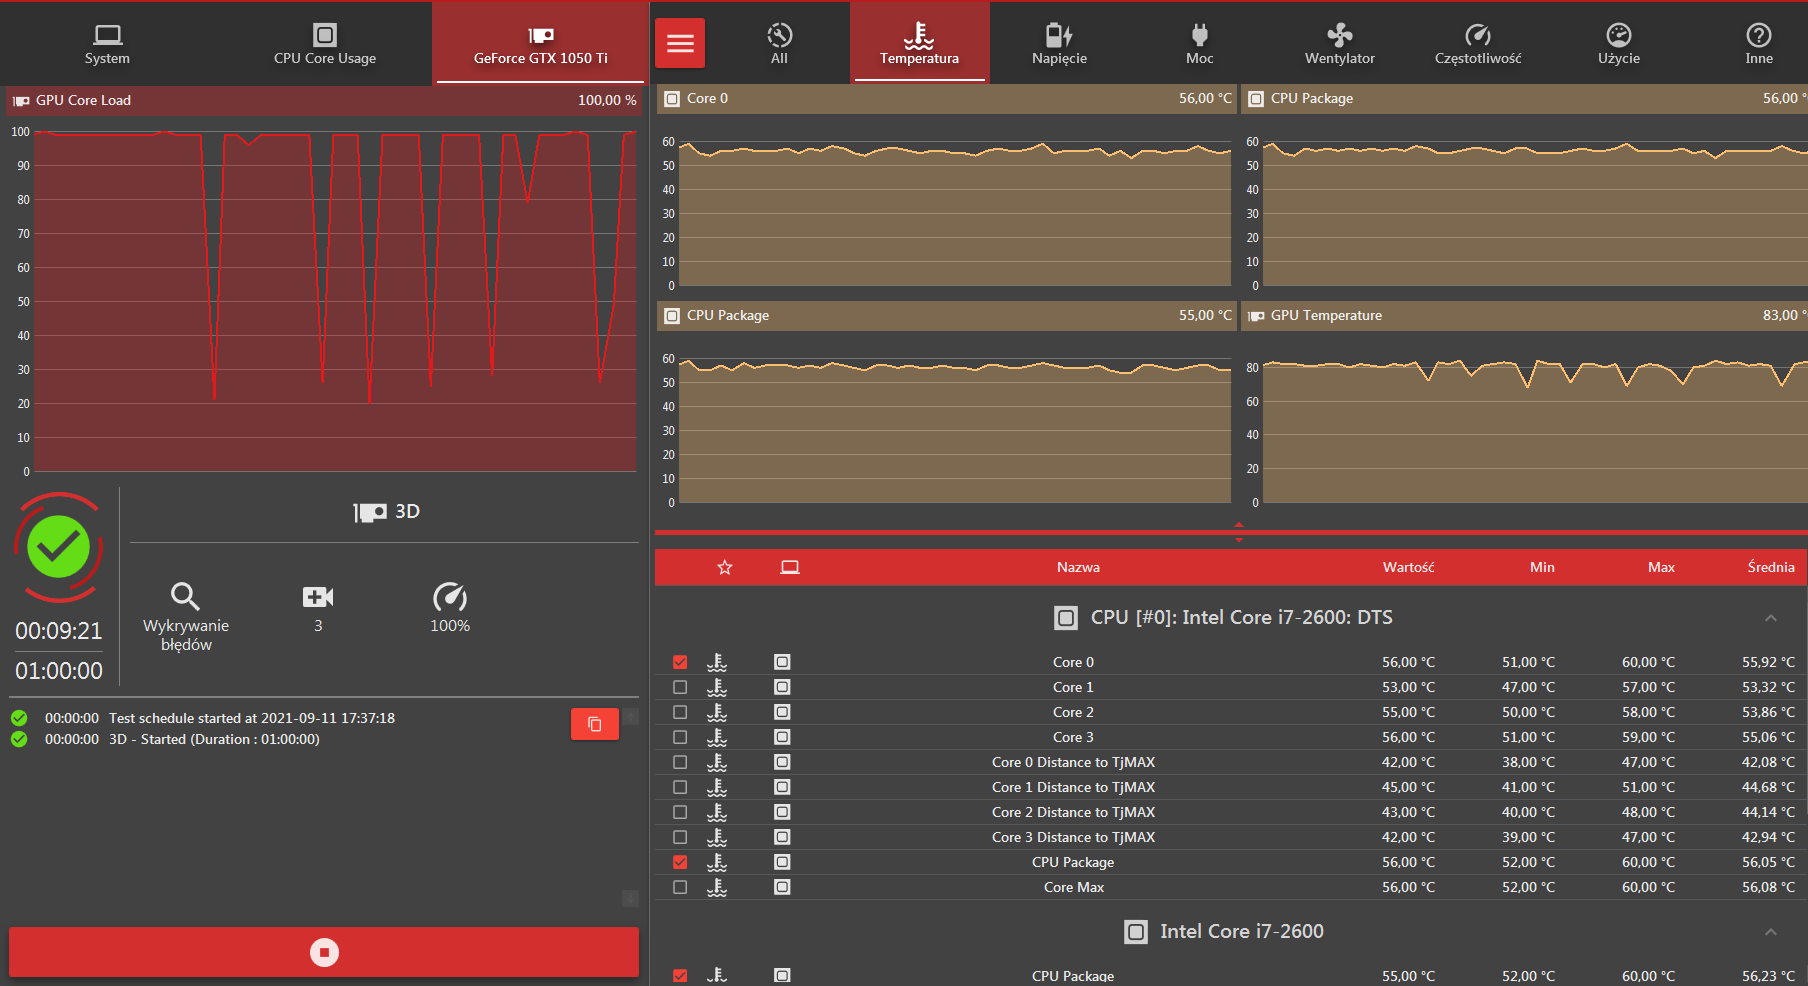This screenshot has height=986, width=1808.
Task: Click the chip icon in Core 3 row
Action: 782,737
